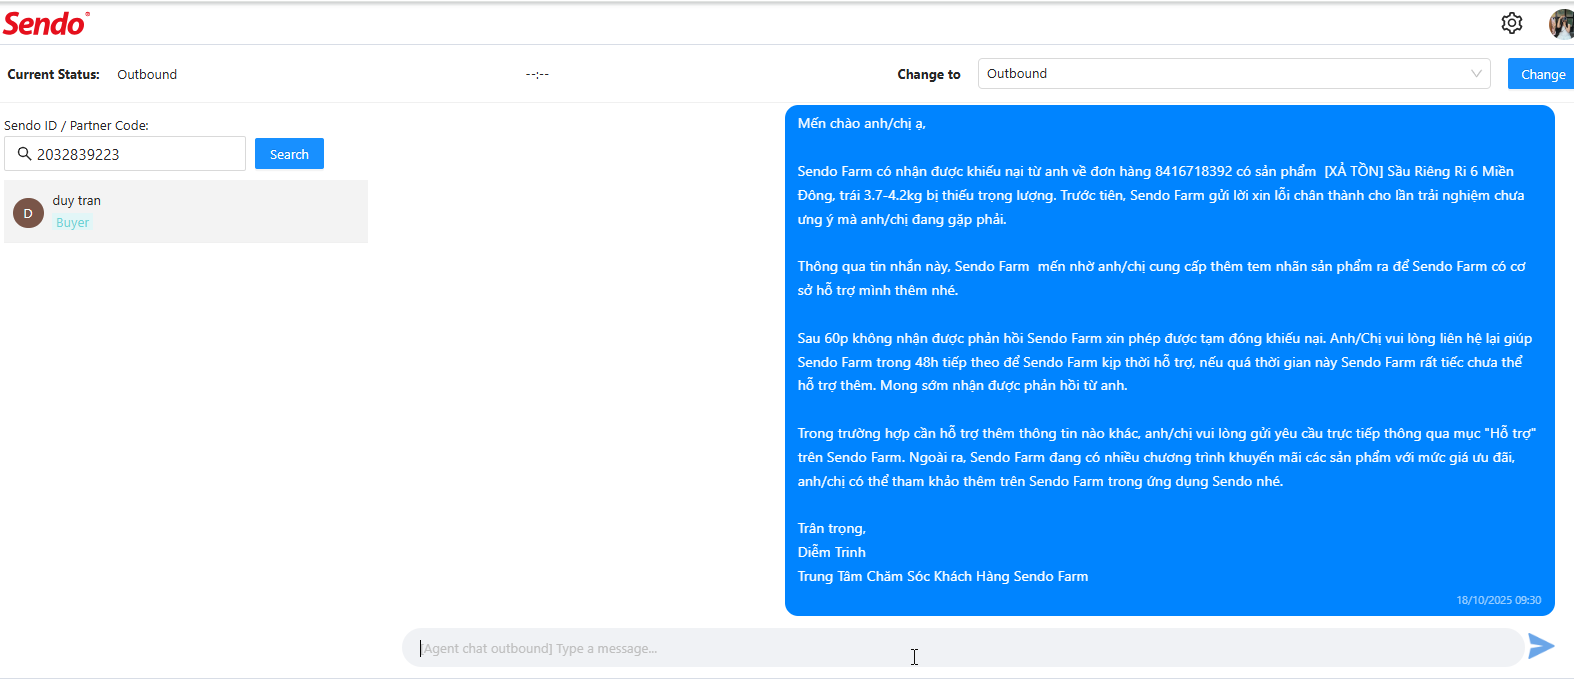The height and width of the screenshot is (689, 1574).
Task: Focus the Sendo ID / Partner Code field
Action: pyautogui.click(x=125, y=154)
